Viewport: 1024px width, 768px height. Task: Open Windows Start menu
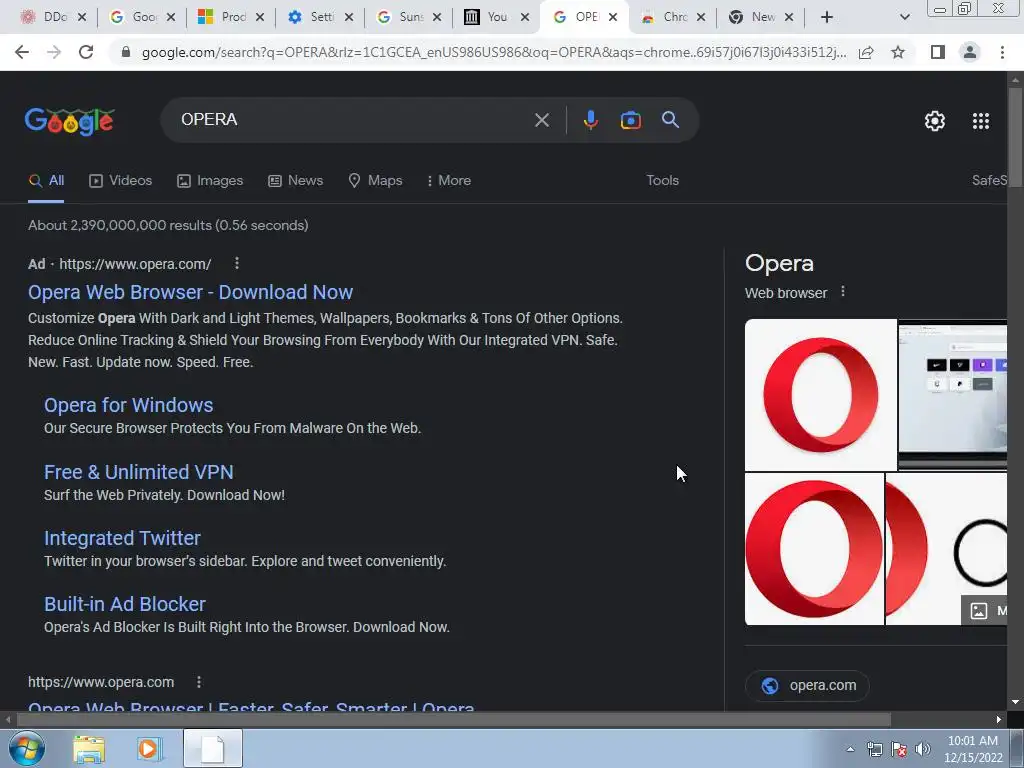(26, 748)
